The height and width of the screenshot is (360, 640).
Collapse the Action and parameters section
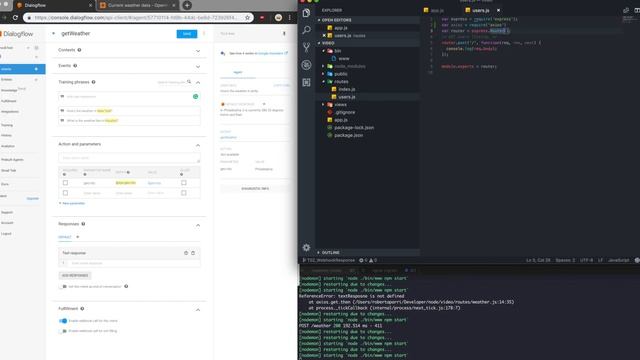pos(198,145)
